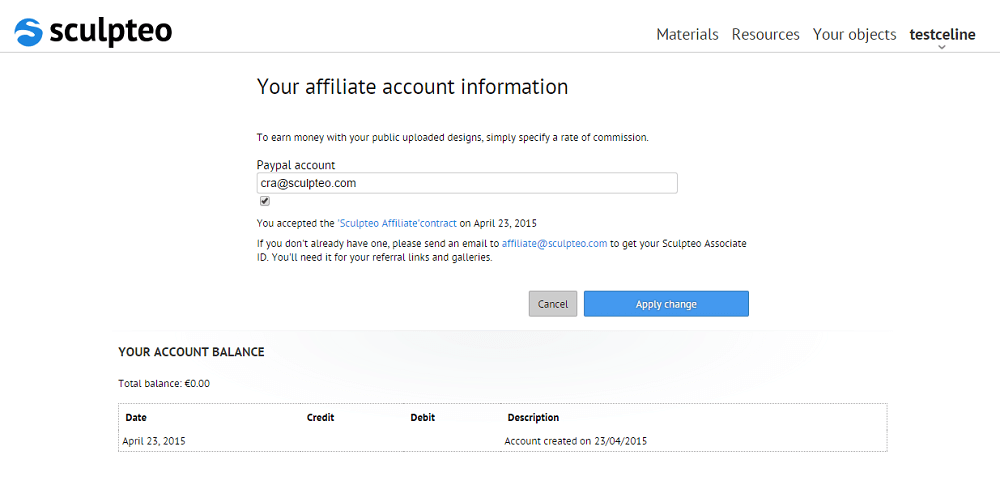Click the 'Your affiliate account information' heading
1000x502 pixels.
[x=412, y=87]
